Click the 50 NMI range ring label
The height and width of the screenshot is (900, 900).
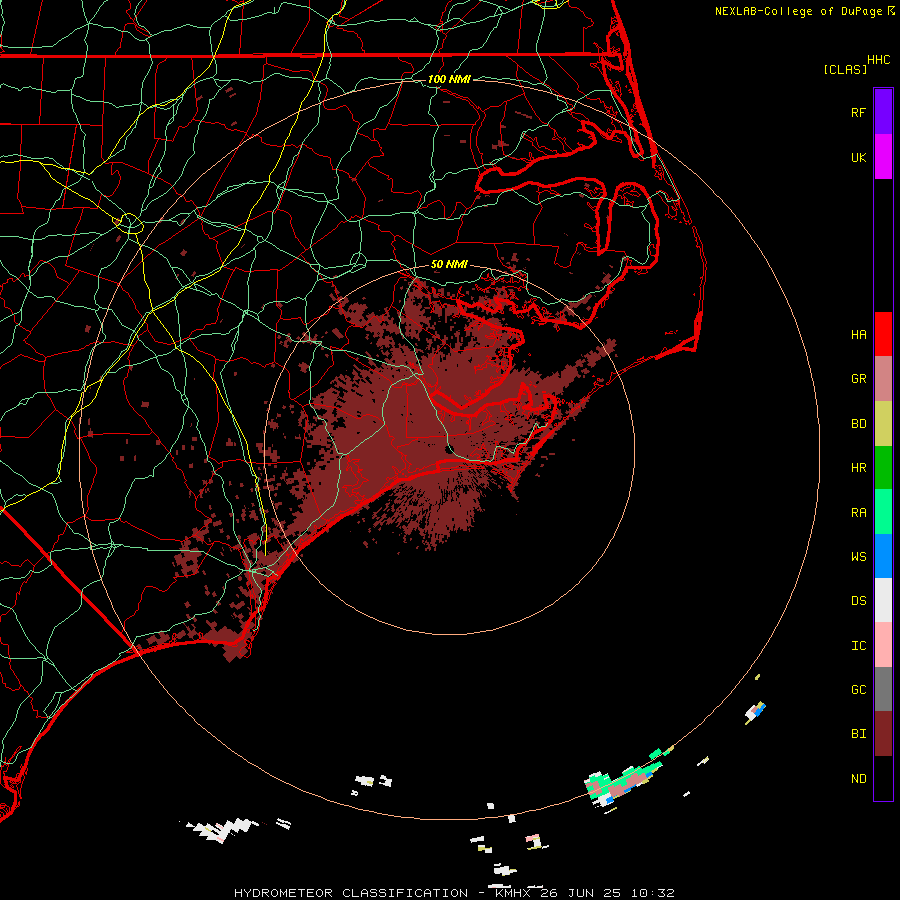click(x=449, y=264)
